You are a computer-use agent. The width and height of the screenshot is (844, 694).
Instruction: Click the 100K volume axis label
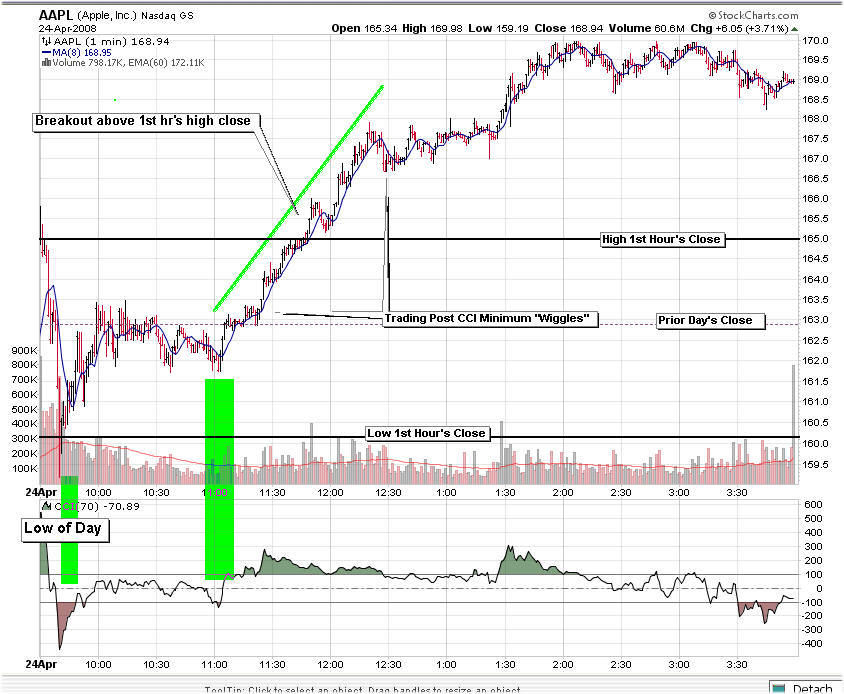pos(25,468)
